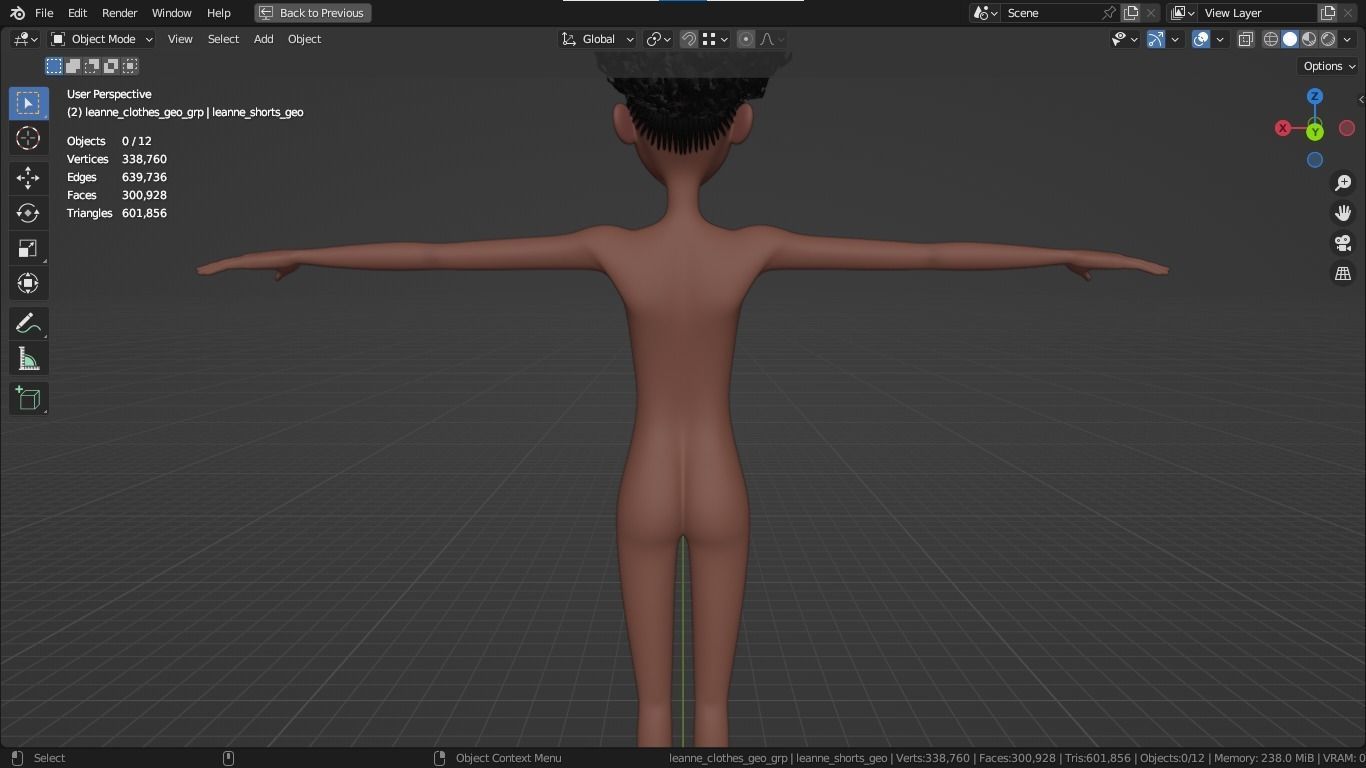Toggle snapping magnet

(x=689, y=39)
